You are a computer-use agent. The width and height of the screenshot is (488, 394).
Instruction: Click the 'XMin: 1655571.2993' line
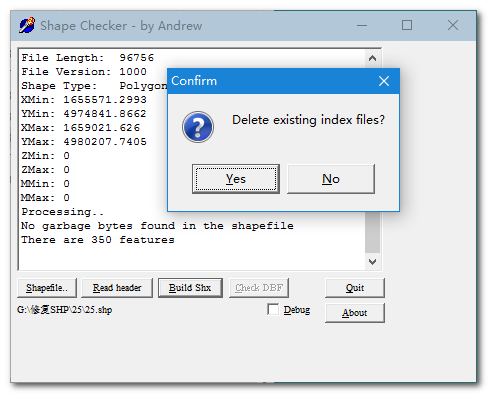click(x=84, y=100)
